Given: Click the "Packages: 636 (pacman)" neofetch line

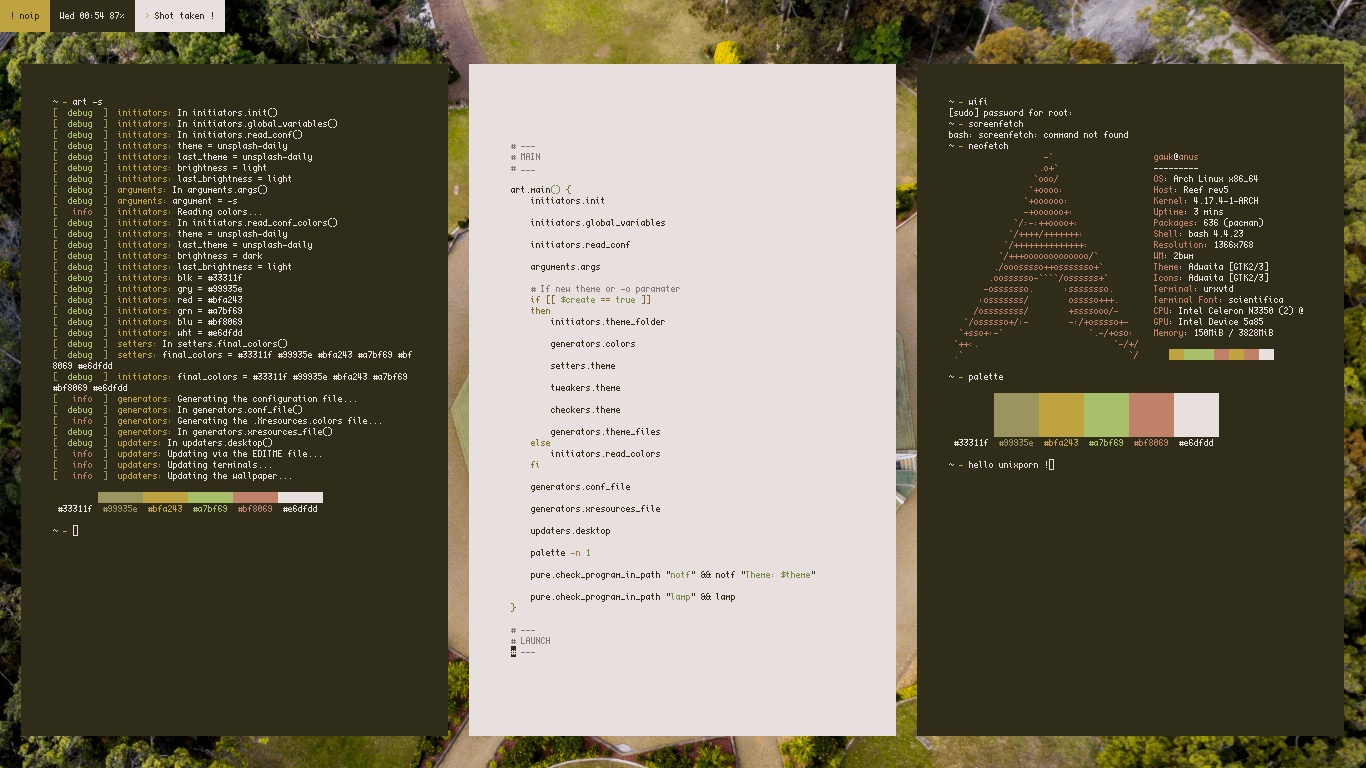Looking at the screenshot, I should pyautogui.click(x=1208, y=223).
